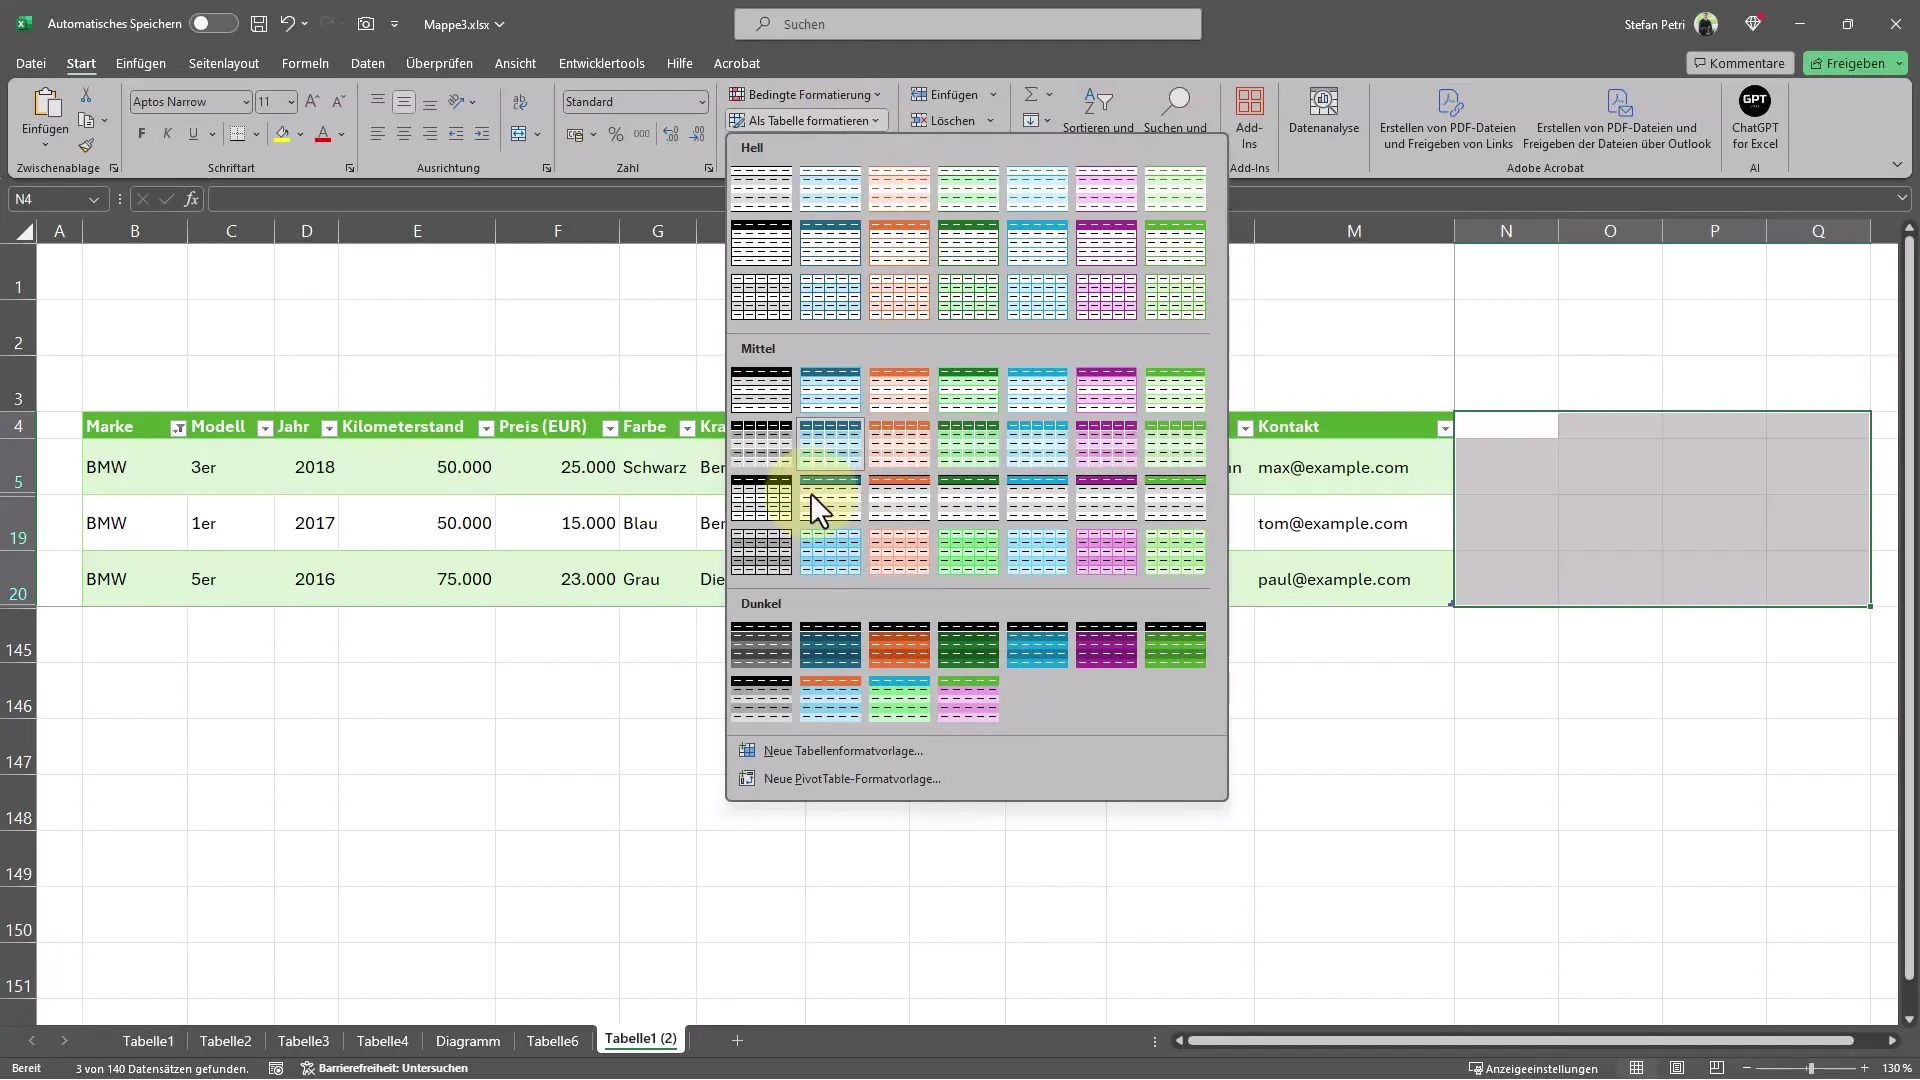Toggle Kommentare visibility button
Viewport: 1920px width, 1080px height.
tap(1738, 62)
